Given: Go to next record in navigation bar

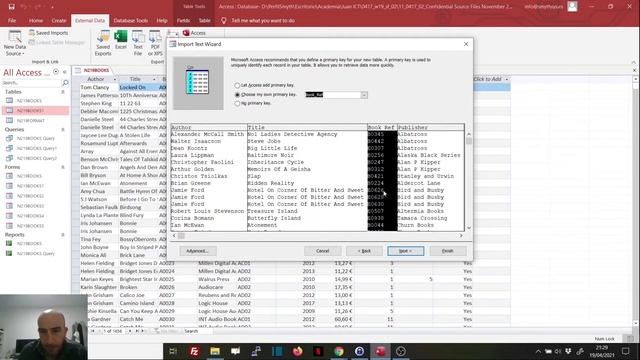Looking at the screenshot, I should 130,331.
